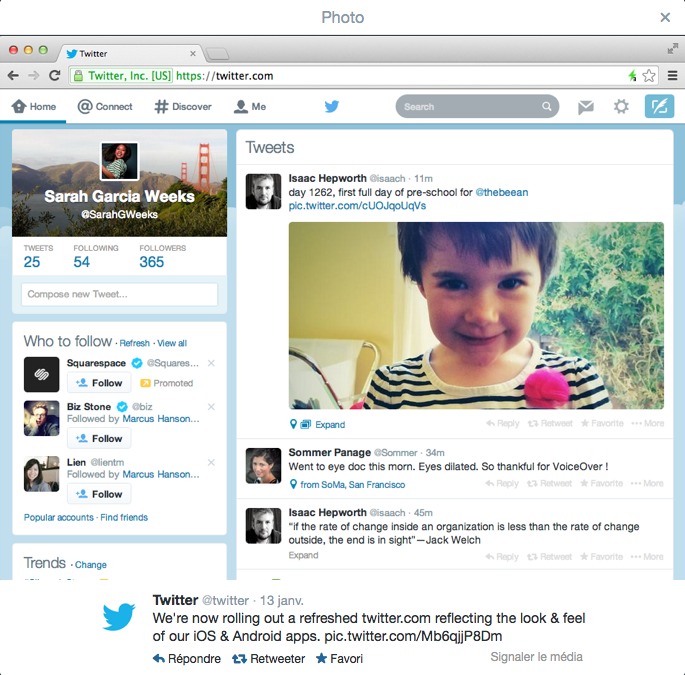Bookmark the page with the star icon
Image resolution: width=685 pixels, height=675 pixels.
click(649, 76)
